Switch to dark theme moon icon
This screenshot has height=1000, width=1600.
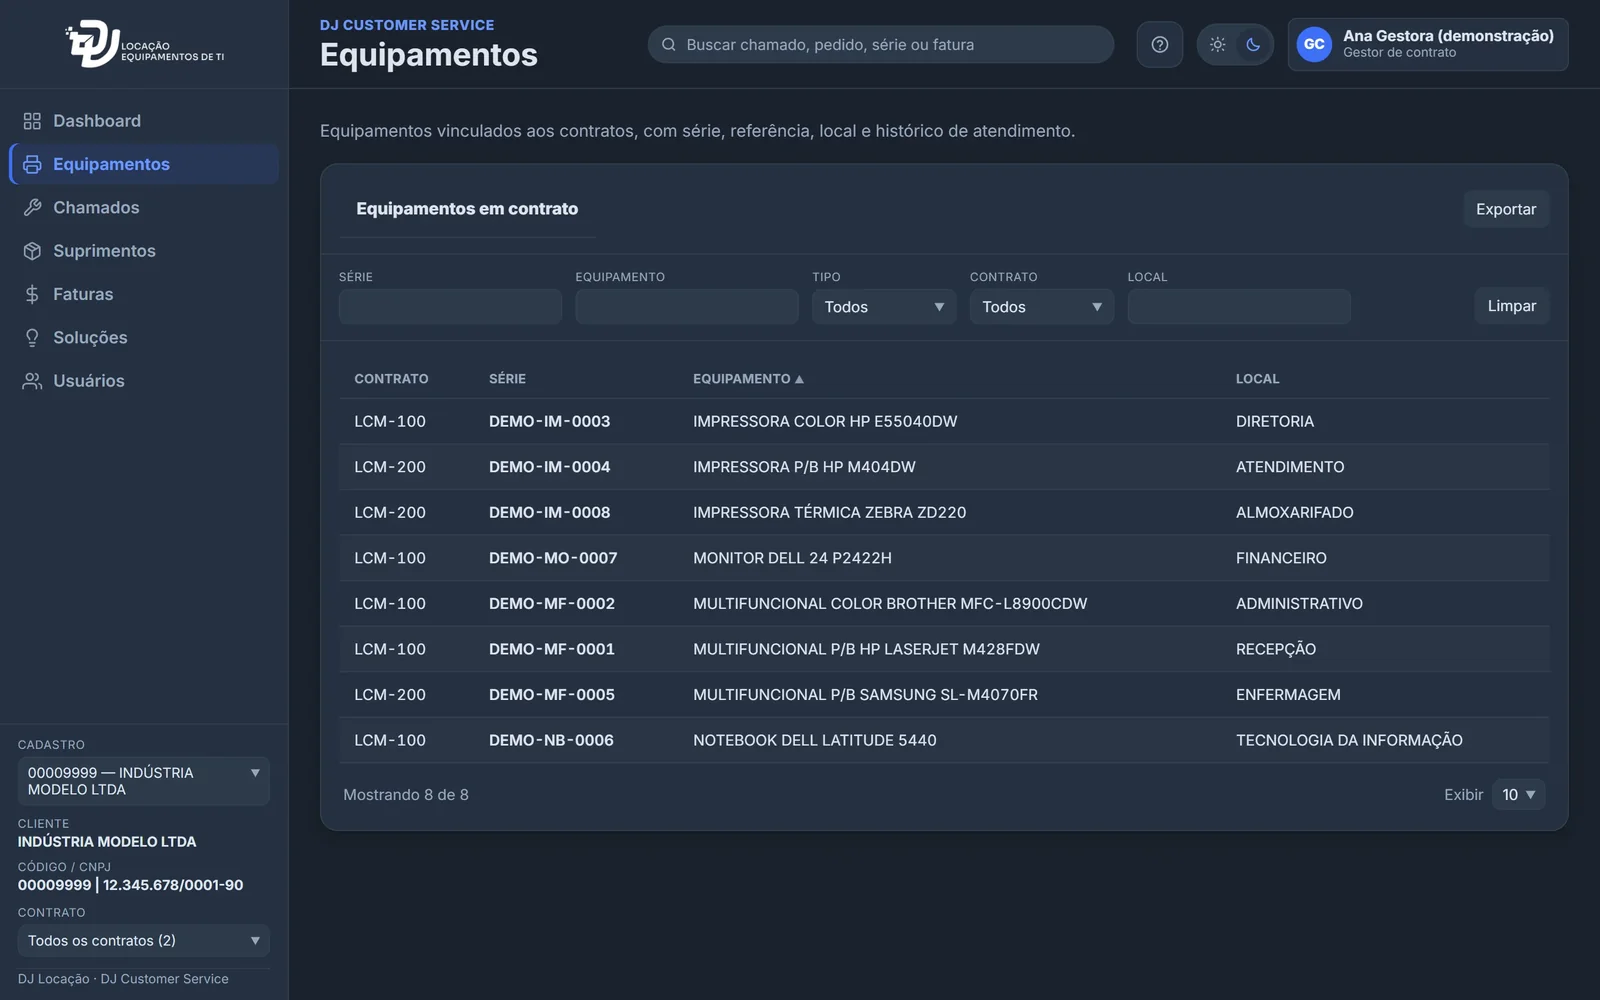click(x=1253, y=44)
